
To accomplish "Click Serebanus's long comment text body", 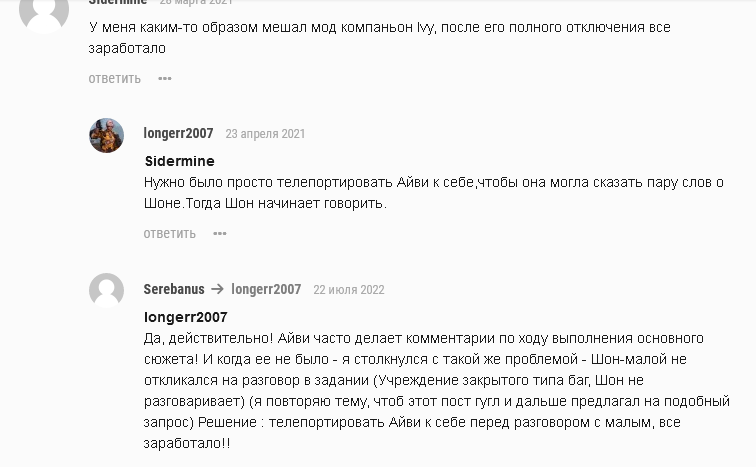I will pyautogui.click(x=436, y=390).
